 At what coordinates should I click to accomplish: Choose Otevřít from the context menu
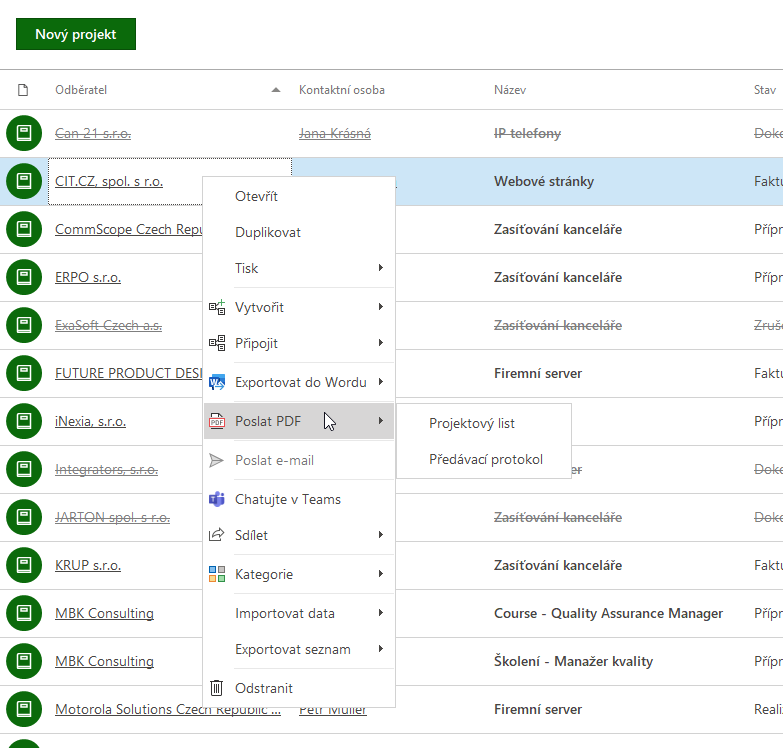coord(299,196)
